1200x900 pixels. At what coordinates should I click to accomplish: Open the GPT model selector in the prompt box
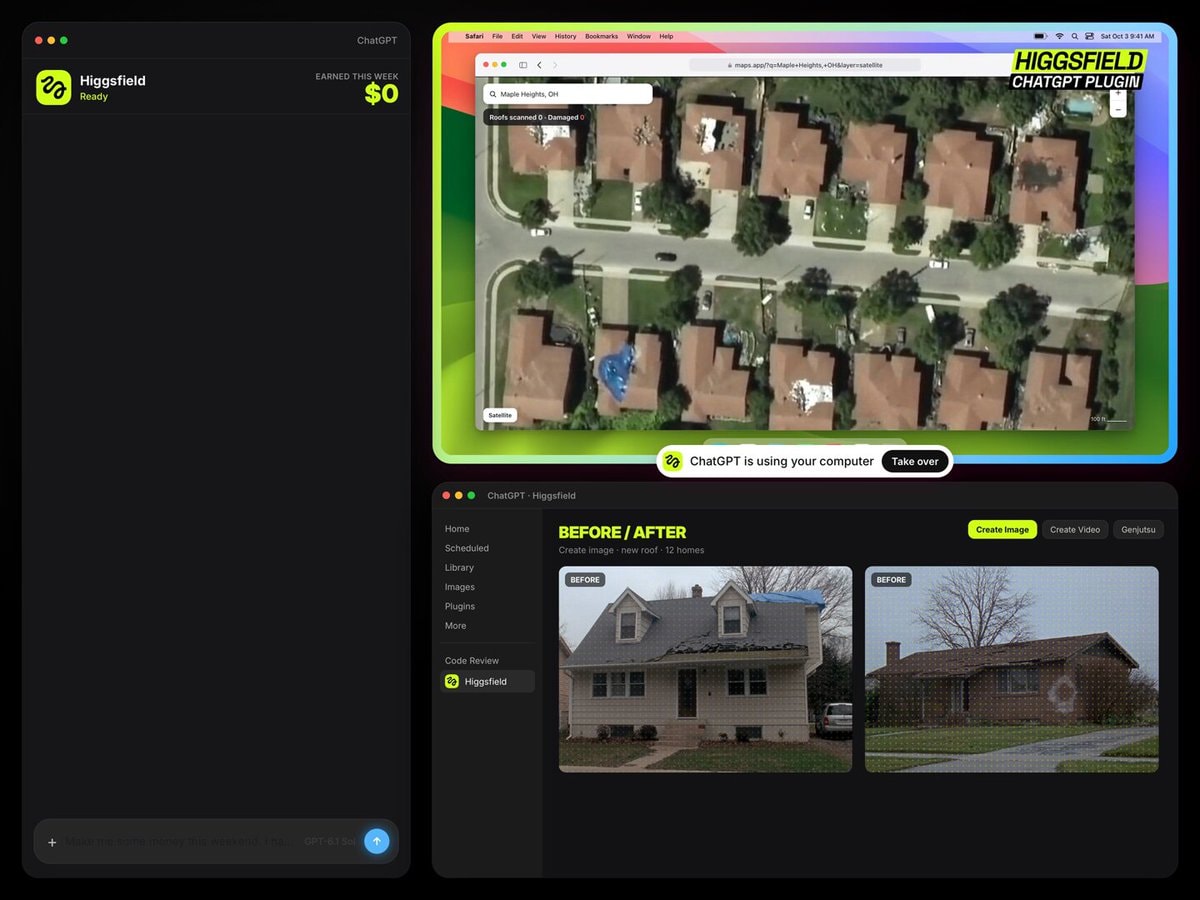tap(330, 842)
